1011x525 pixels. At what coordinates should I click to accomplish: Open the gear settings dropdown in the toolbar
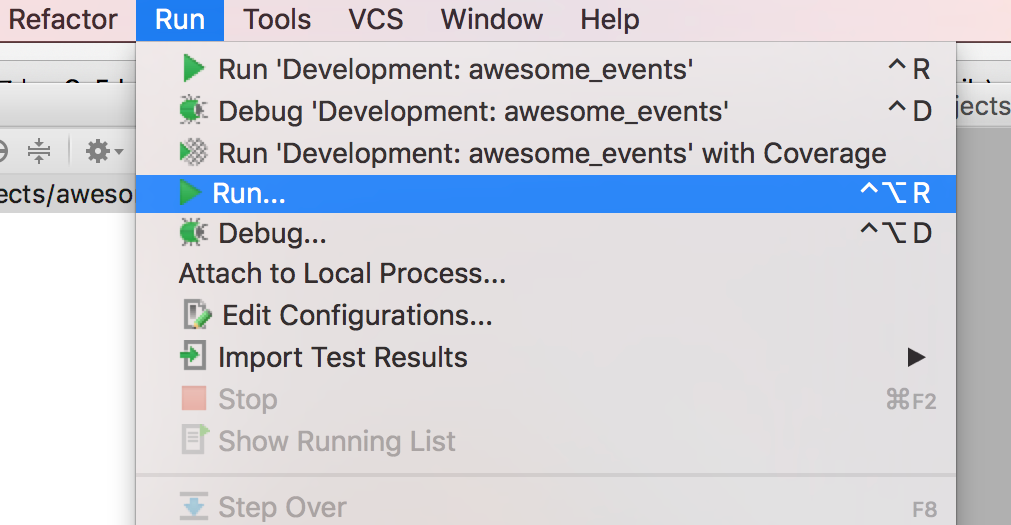(103, 152)
